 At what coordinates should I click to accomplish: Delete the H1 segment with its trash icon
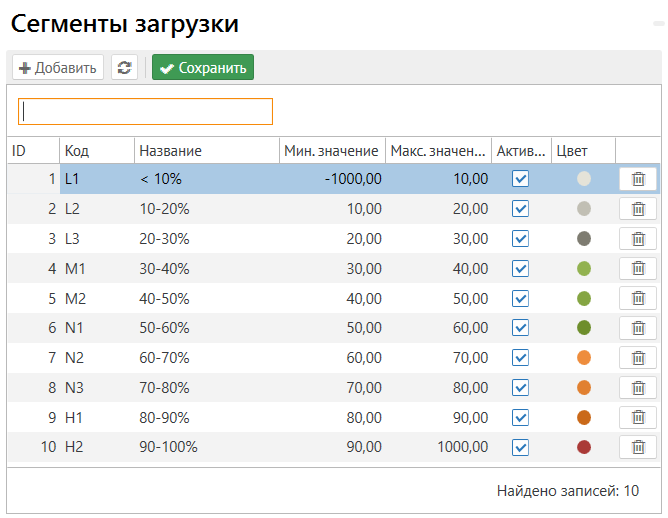[638, 417]
